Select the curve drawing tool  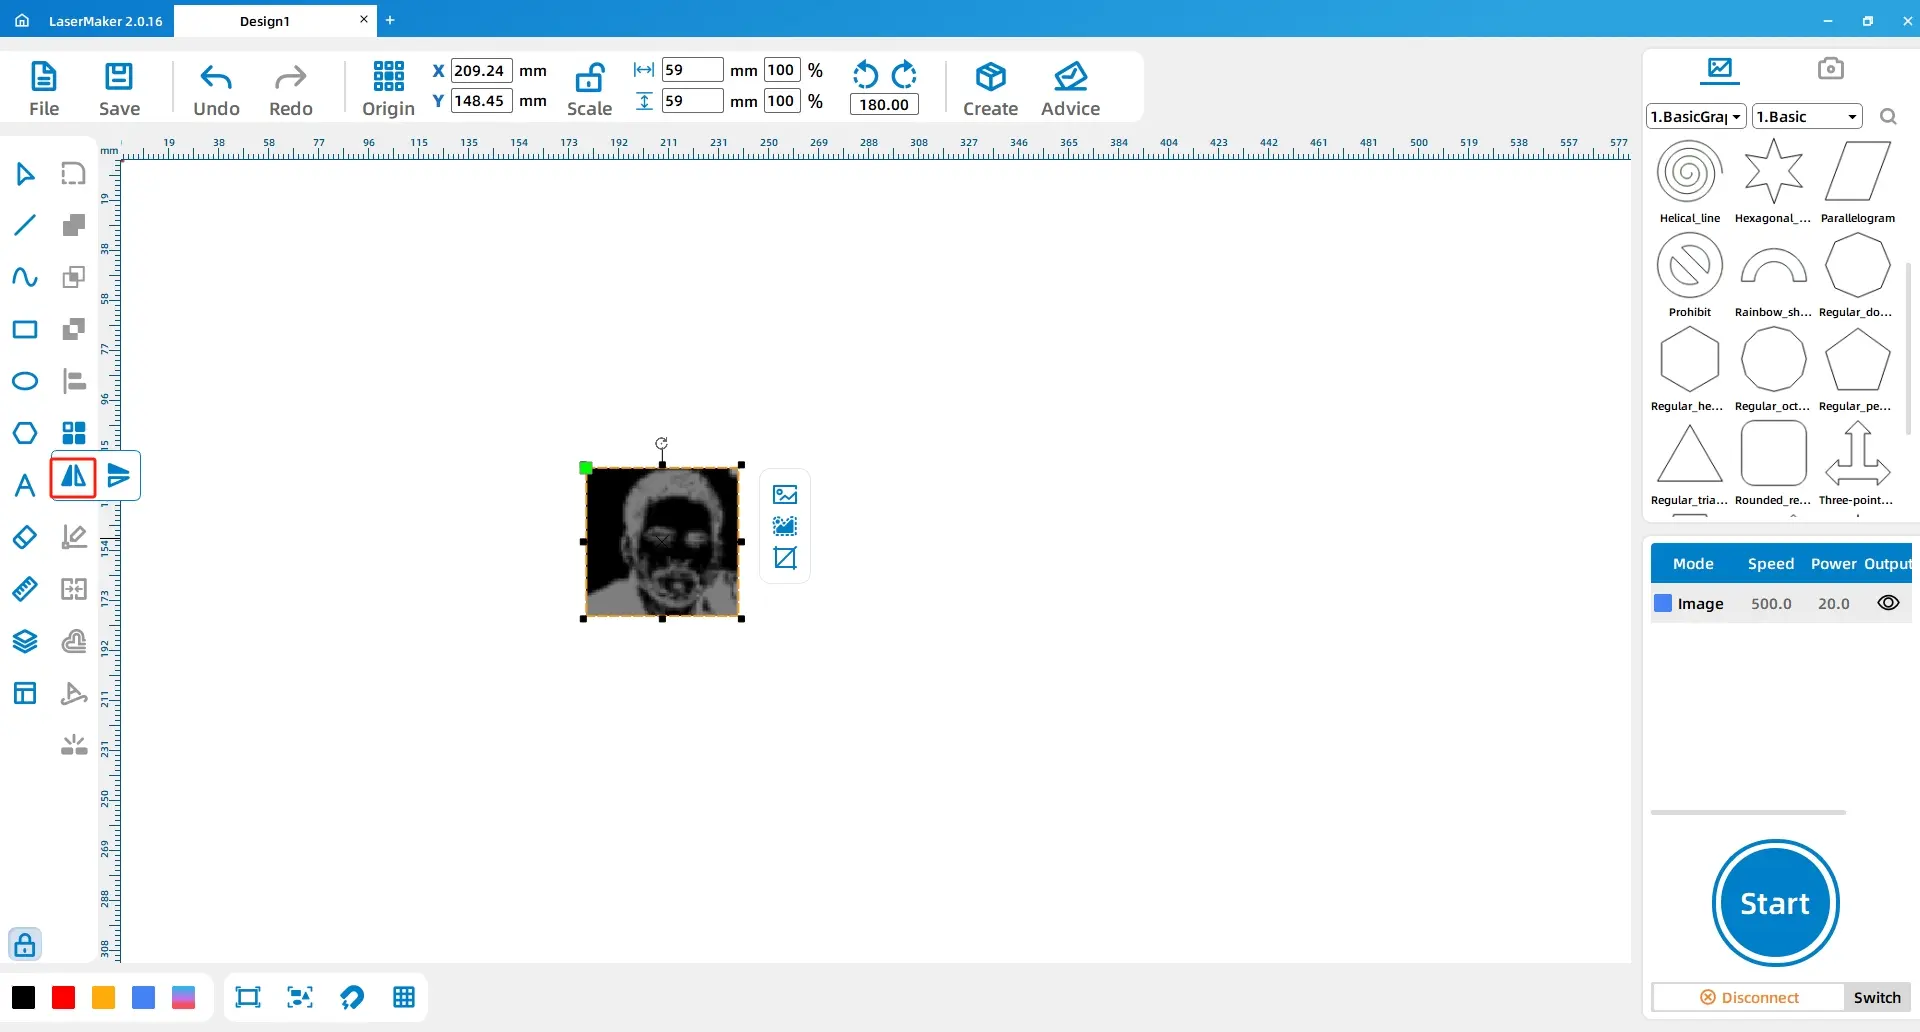[25, 277]
